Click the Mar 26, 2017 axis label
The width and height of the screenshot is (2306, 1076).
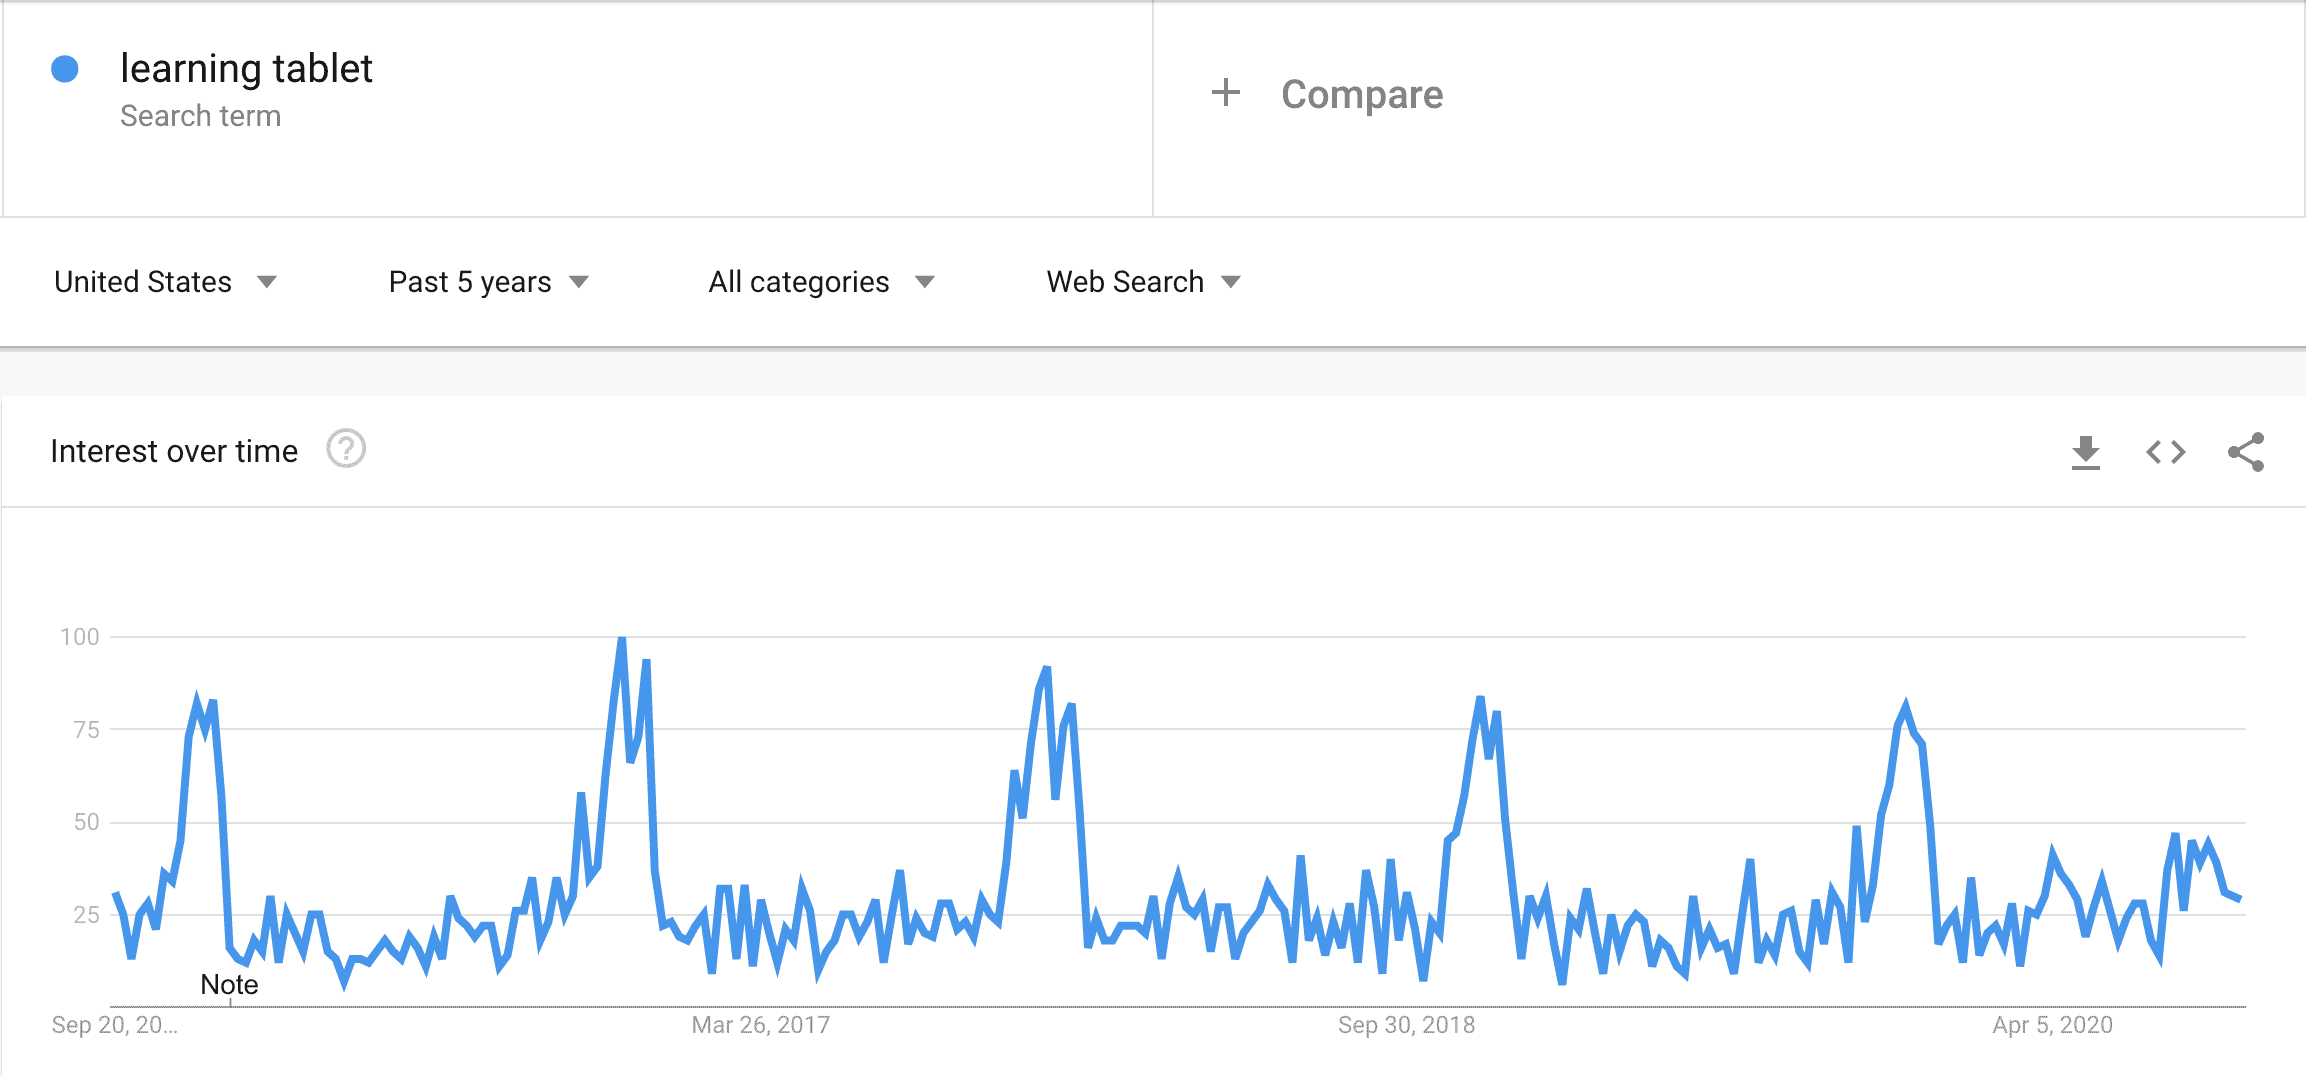760,1025
